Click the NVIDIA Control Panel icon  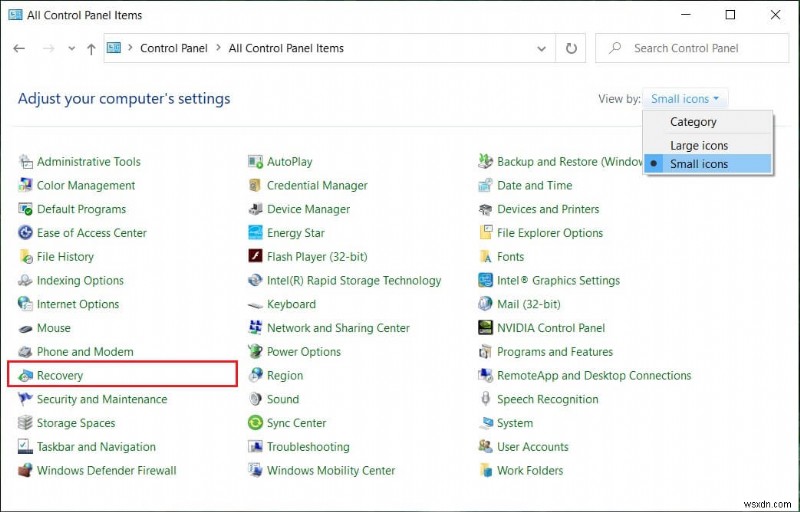pyautogui.click(x=486, y=328)
